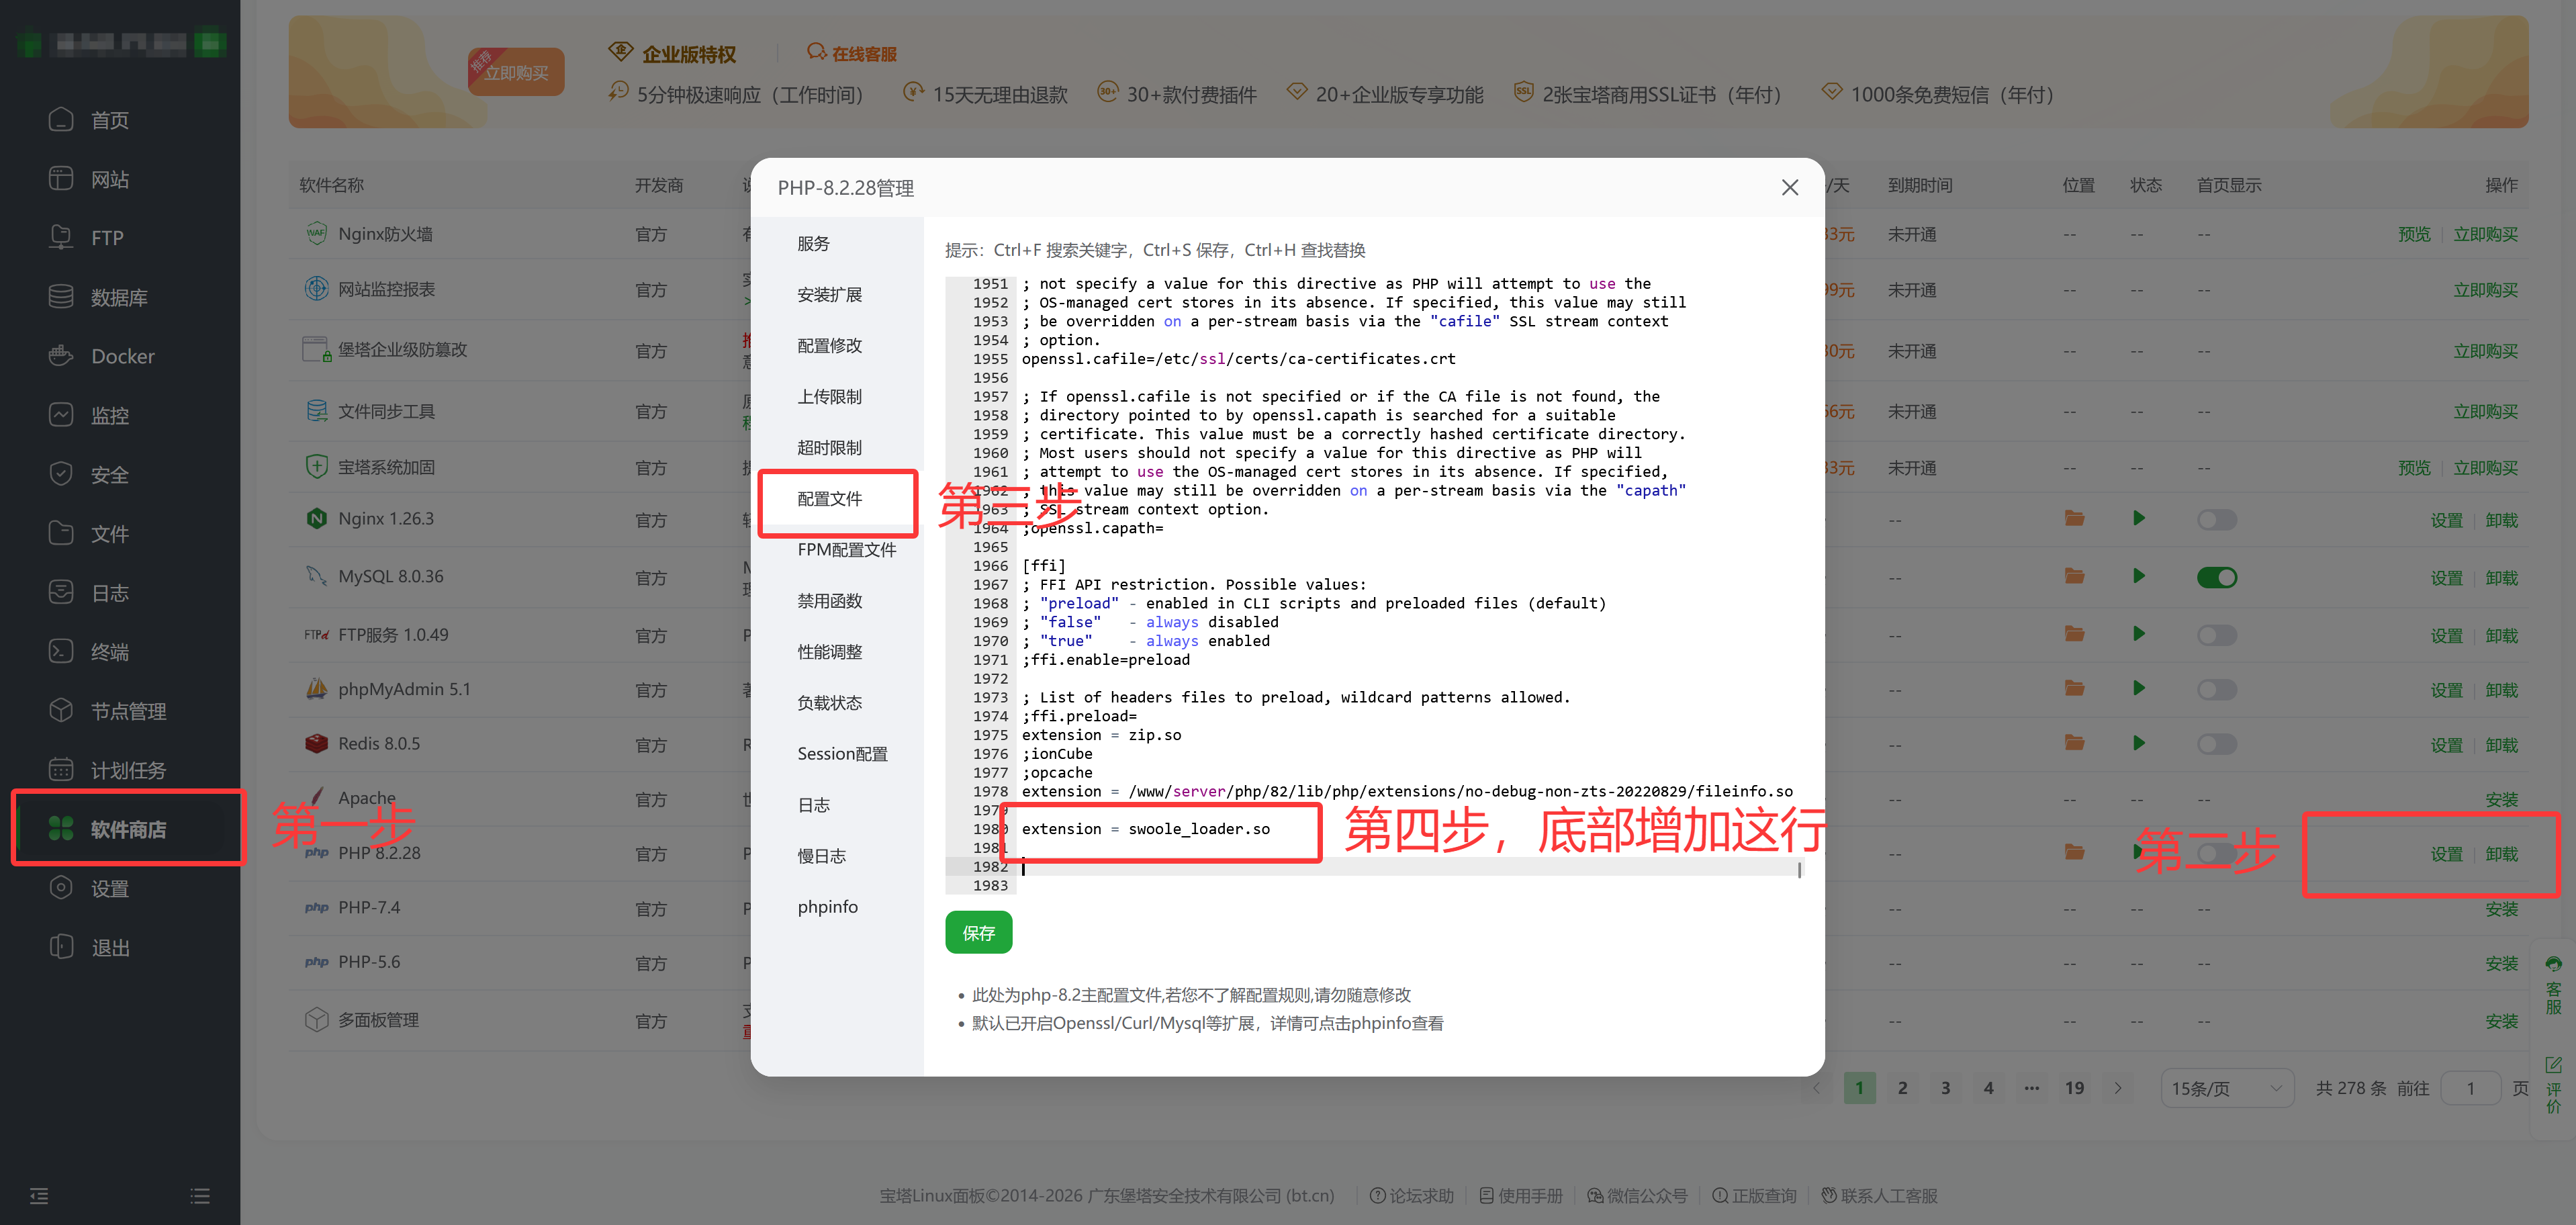The image size is (2576, 1225).
Task: Click the play status icon for MySQL
Action: coord(2138,577)
